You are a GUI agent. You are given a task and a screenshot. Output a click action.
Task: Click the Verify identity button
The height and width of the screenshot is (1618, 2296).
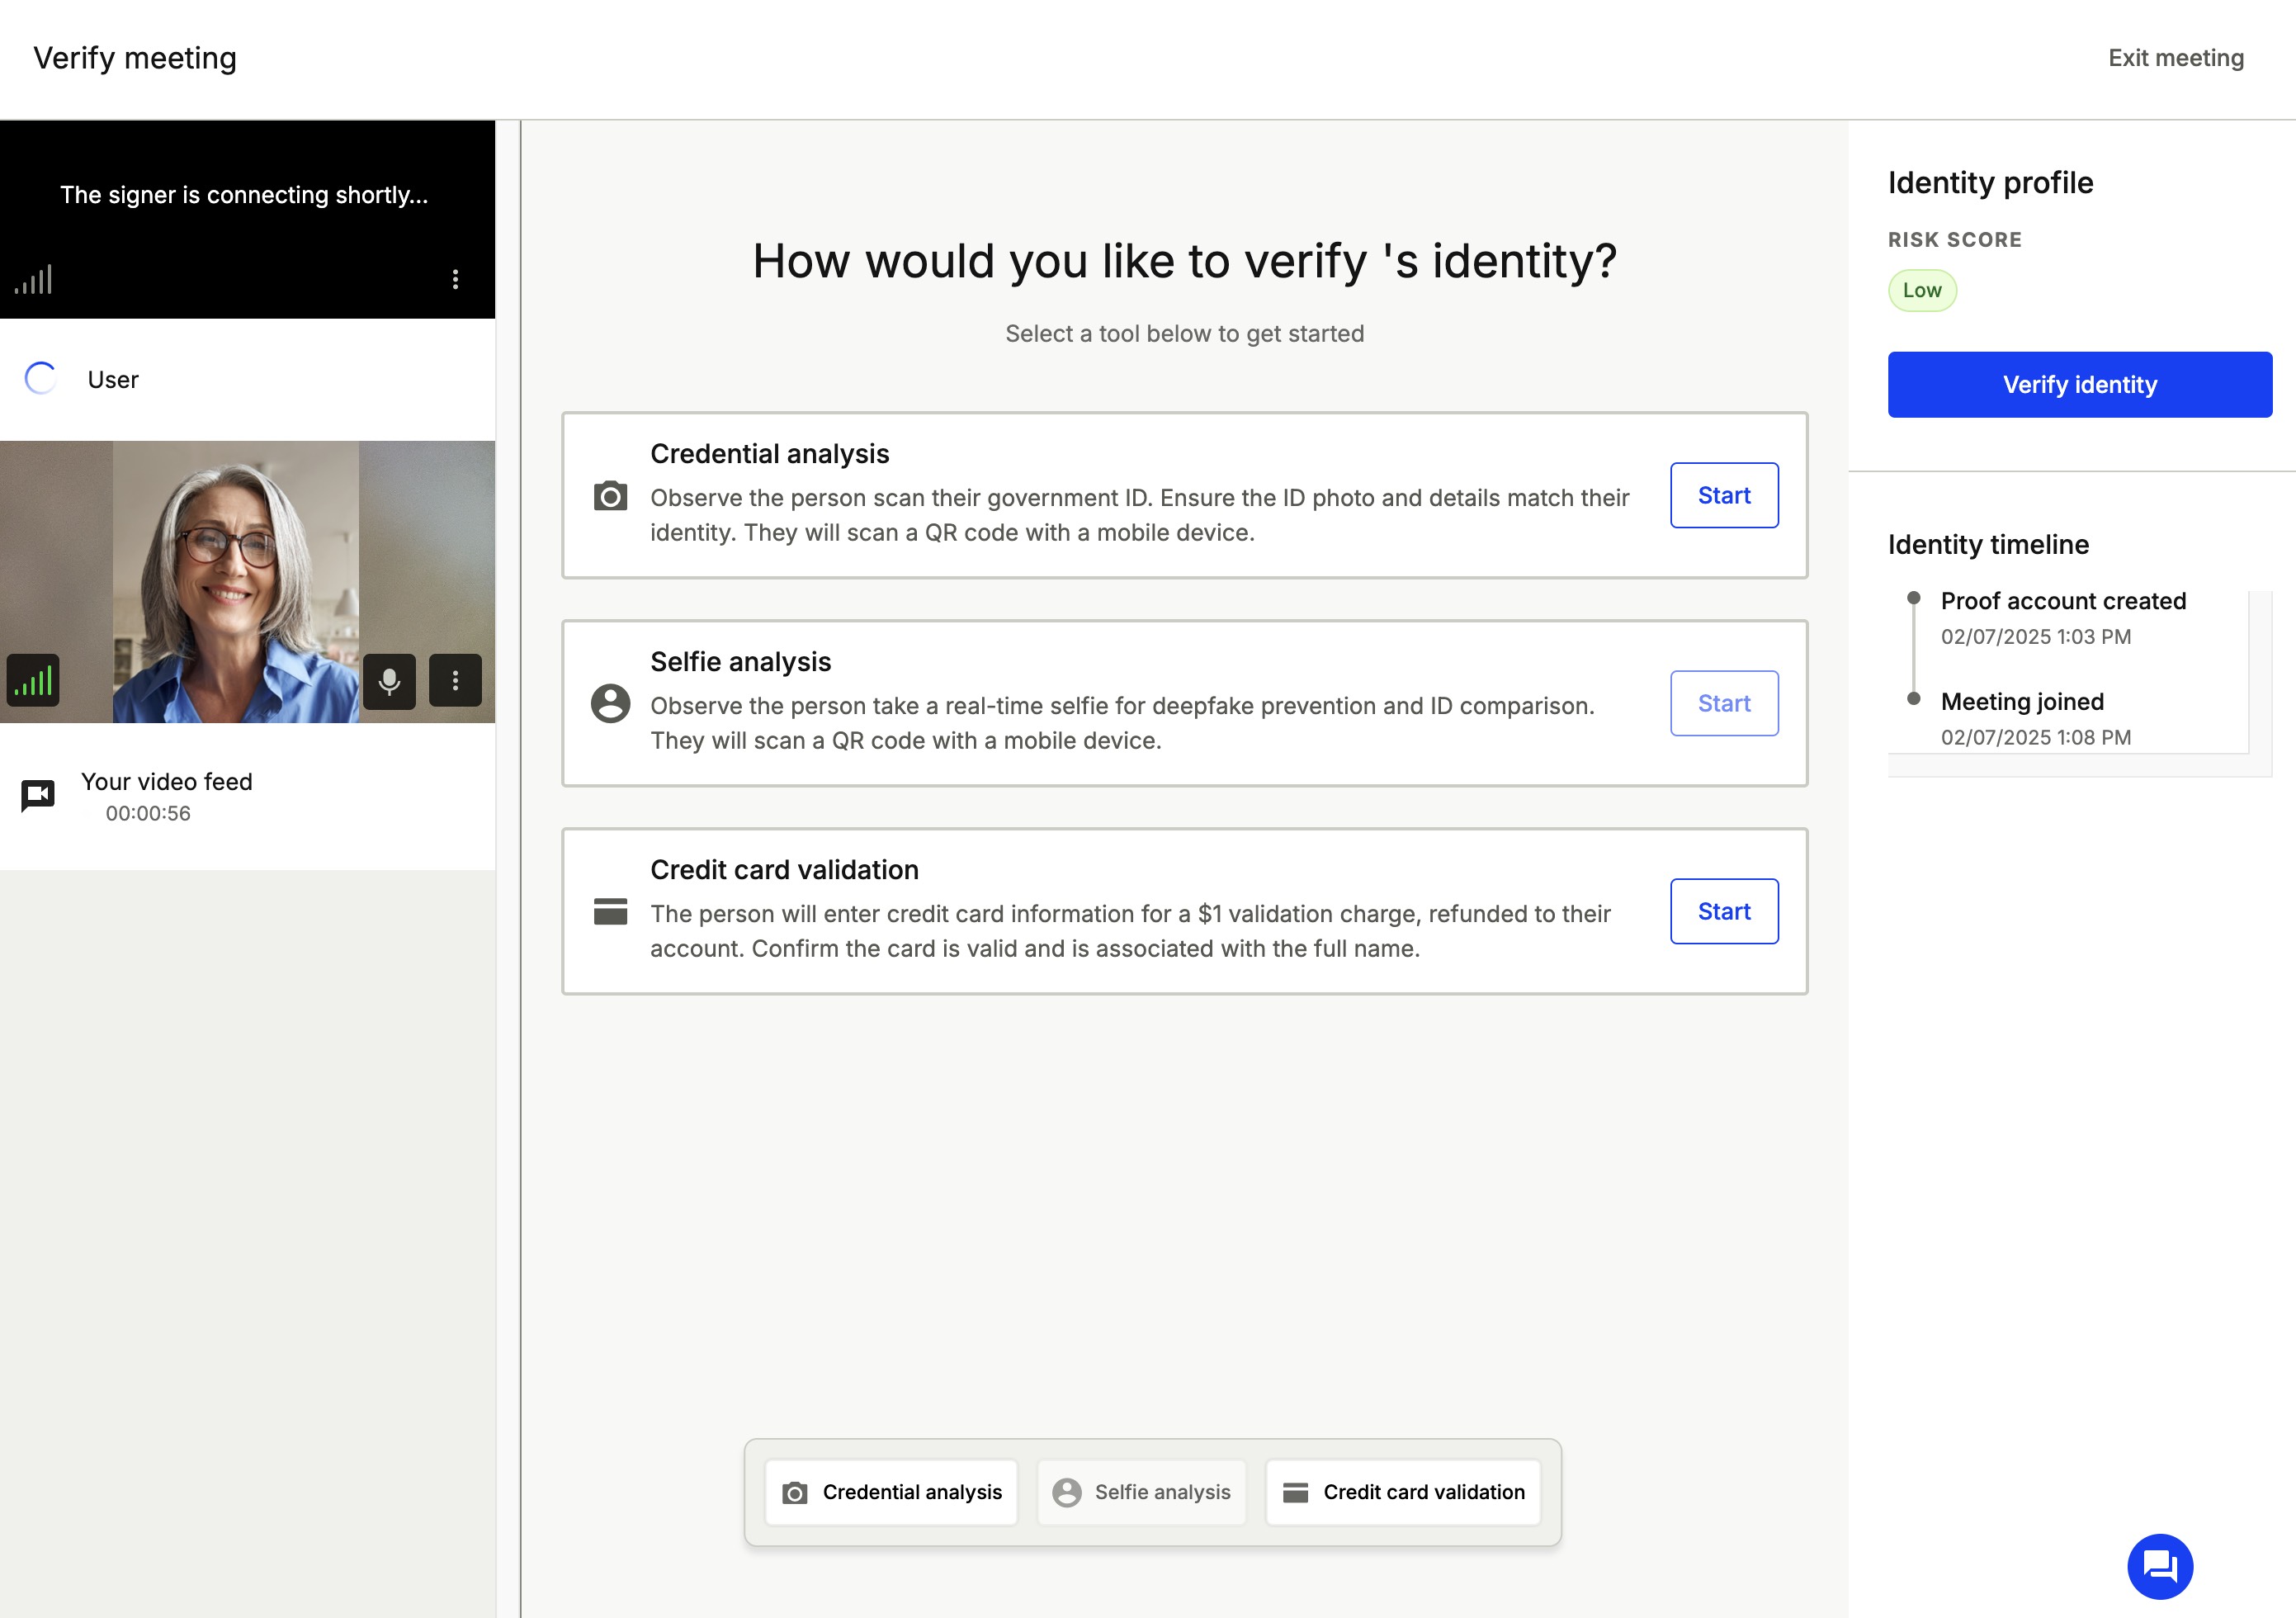[x=2080, y=385]
